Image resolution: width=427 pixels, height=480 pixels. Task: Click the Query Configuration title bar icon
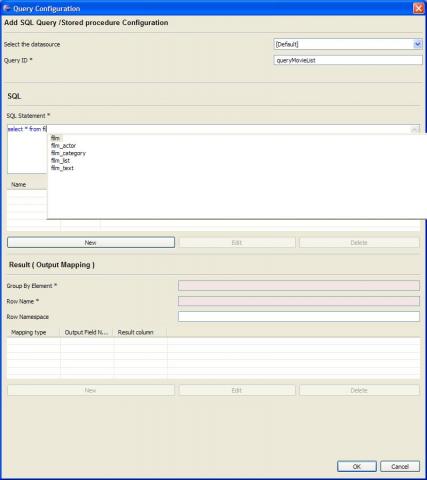click(7, 8)
